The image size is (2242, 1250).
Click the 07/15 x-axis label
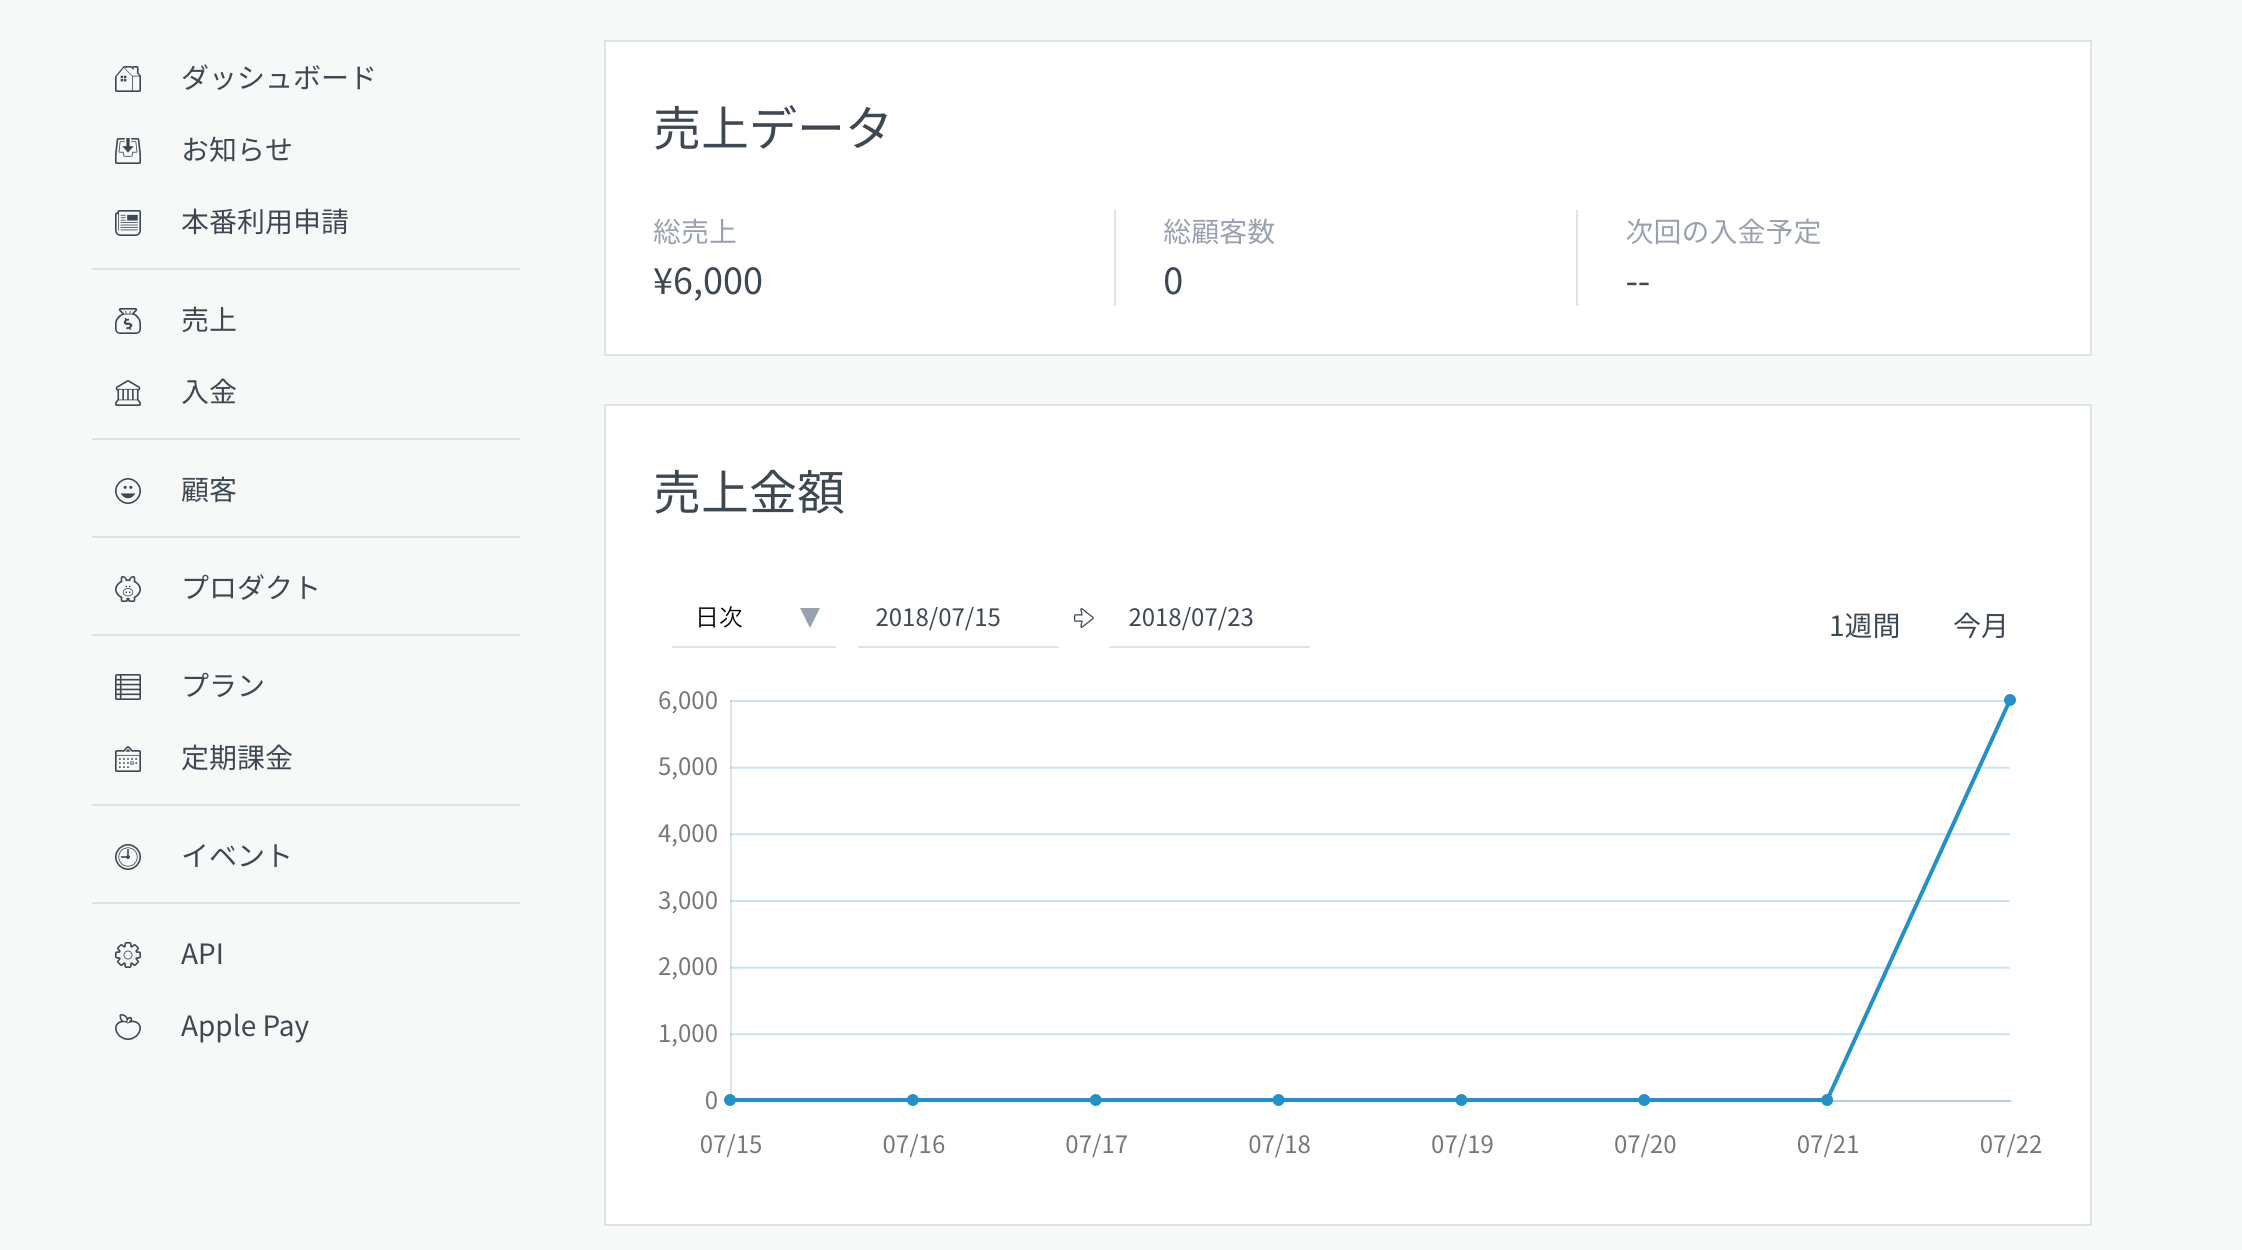click(x=730, y=1145)
